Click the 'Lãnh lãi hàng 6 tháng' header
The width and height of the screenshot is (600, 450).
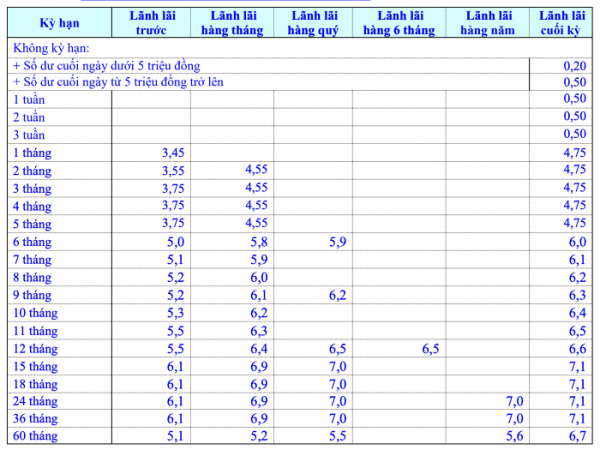[x=399, y=23]
